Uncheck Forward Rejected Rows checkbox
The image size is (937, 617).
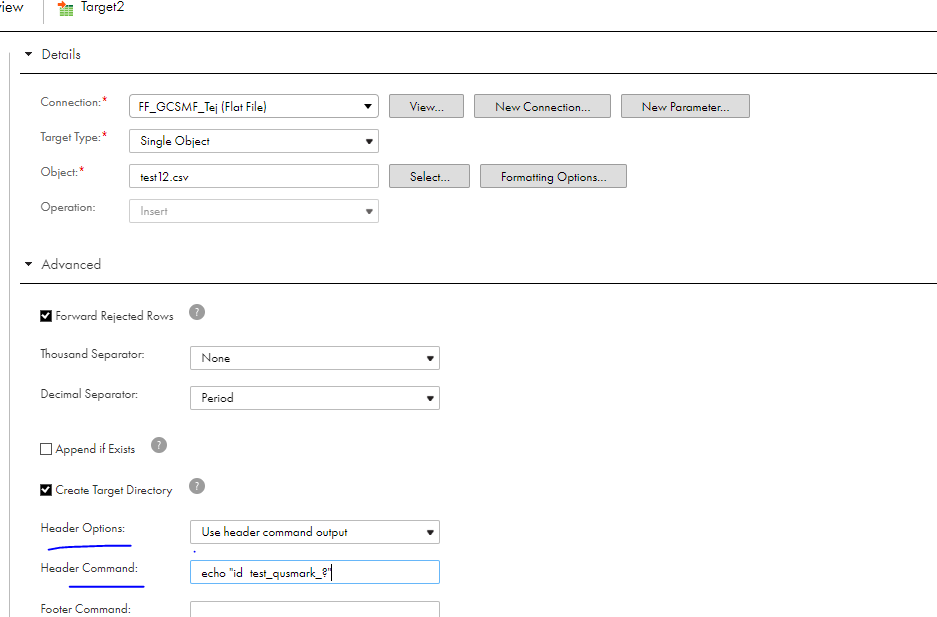[46, 316]
